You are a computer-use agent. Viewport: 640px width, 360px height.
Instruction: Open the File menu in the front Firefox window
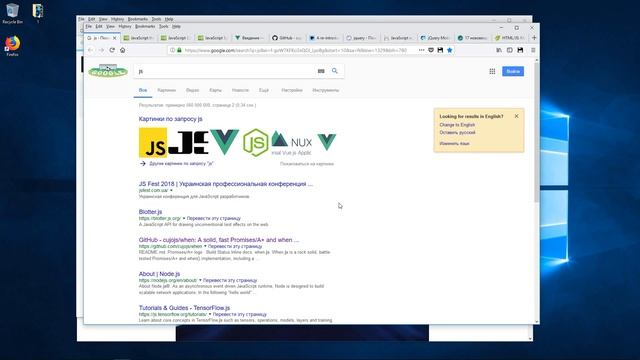[x=89, y=27]
